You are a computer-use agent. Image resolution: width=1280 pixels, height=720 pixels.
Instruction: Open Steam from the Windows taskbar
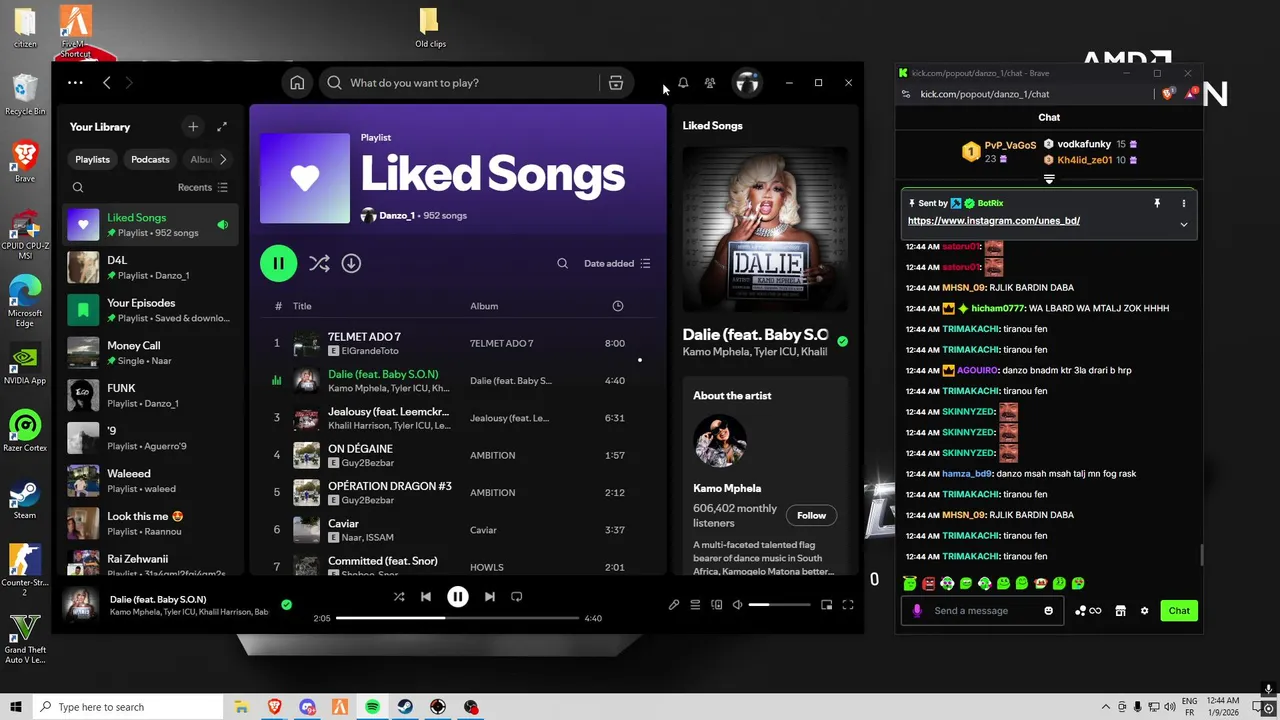click(x=405, y=707)
